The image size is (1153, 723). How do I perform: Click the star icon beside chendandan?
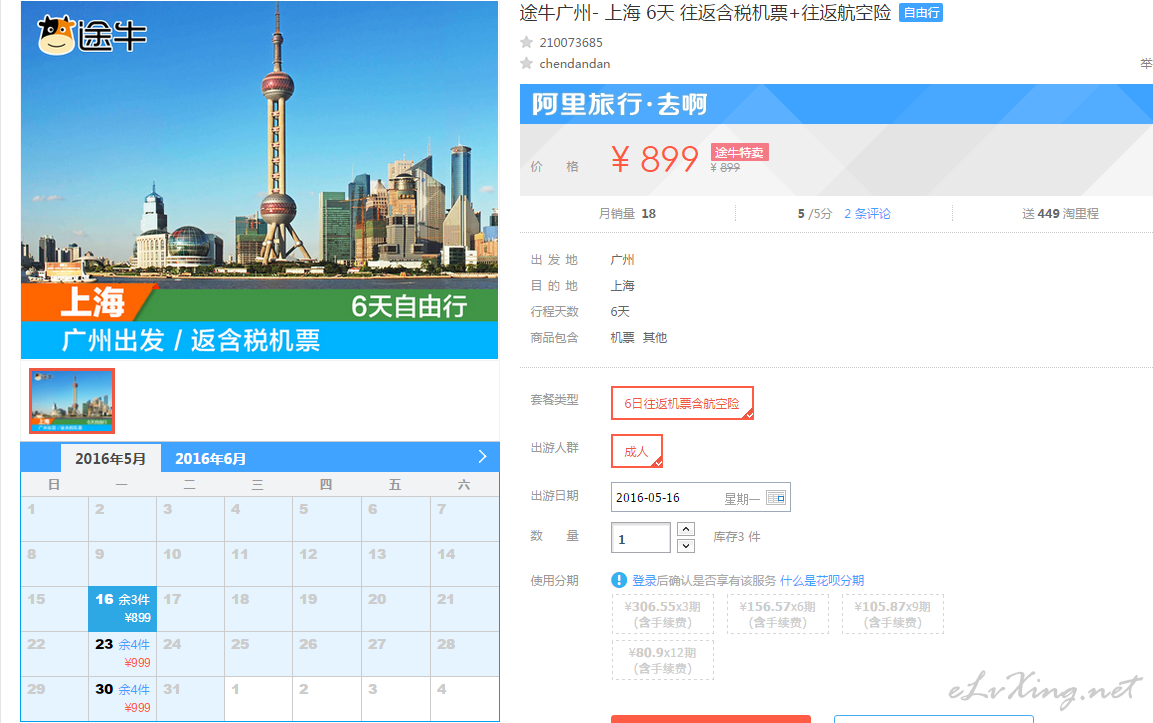pos(526,63)
